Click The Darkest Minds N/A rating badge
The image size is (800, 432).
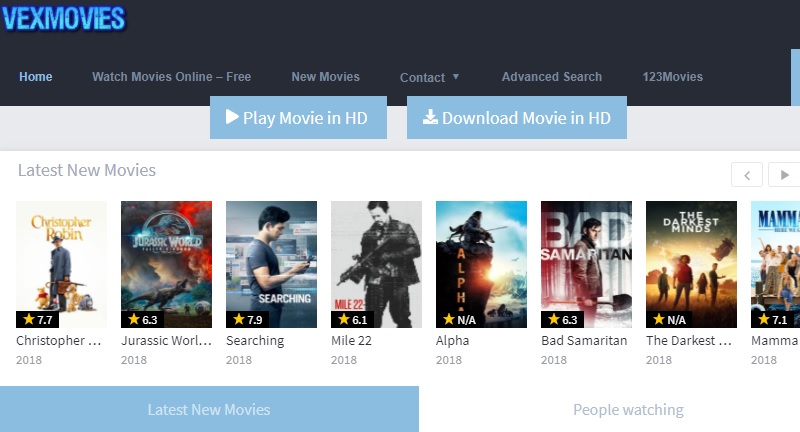click(669, 319)
